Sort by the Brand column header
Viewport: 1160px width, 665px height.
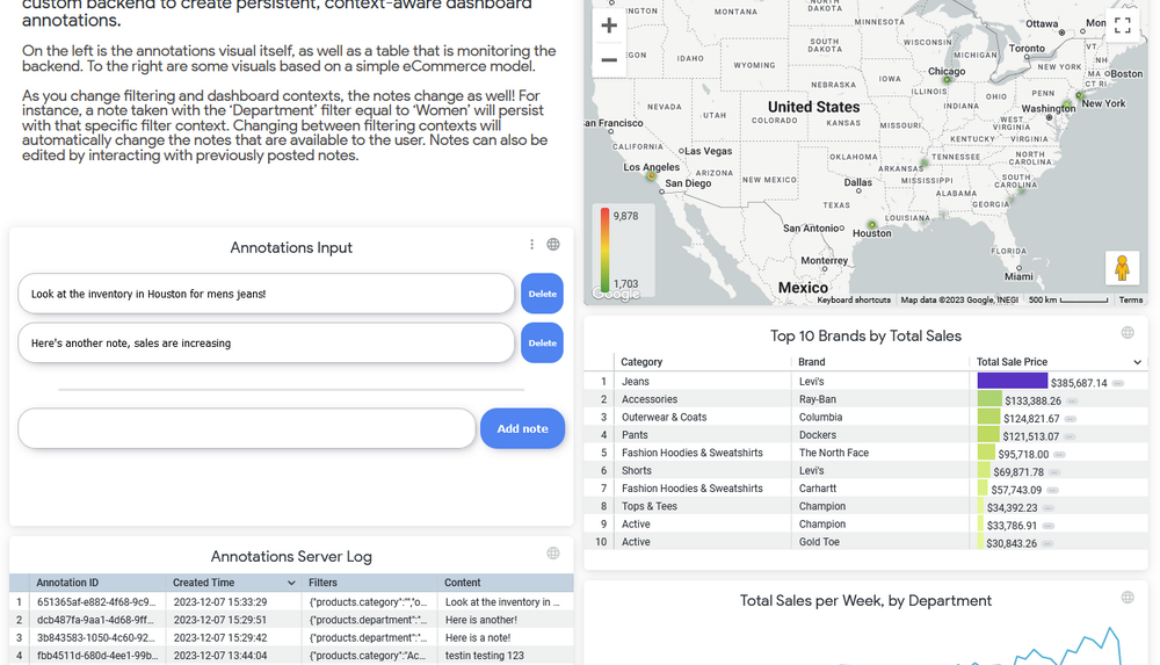pos(812,362)
